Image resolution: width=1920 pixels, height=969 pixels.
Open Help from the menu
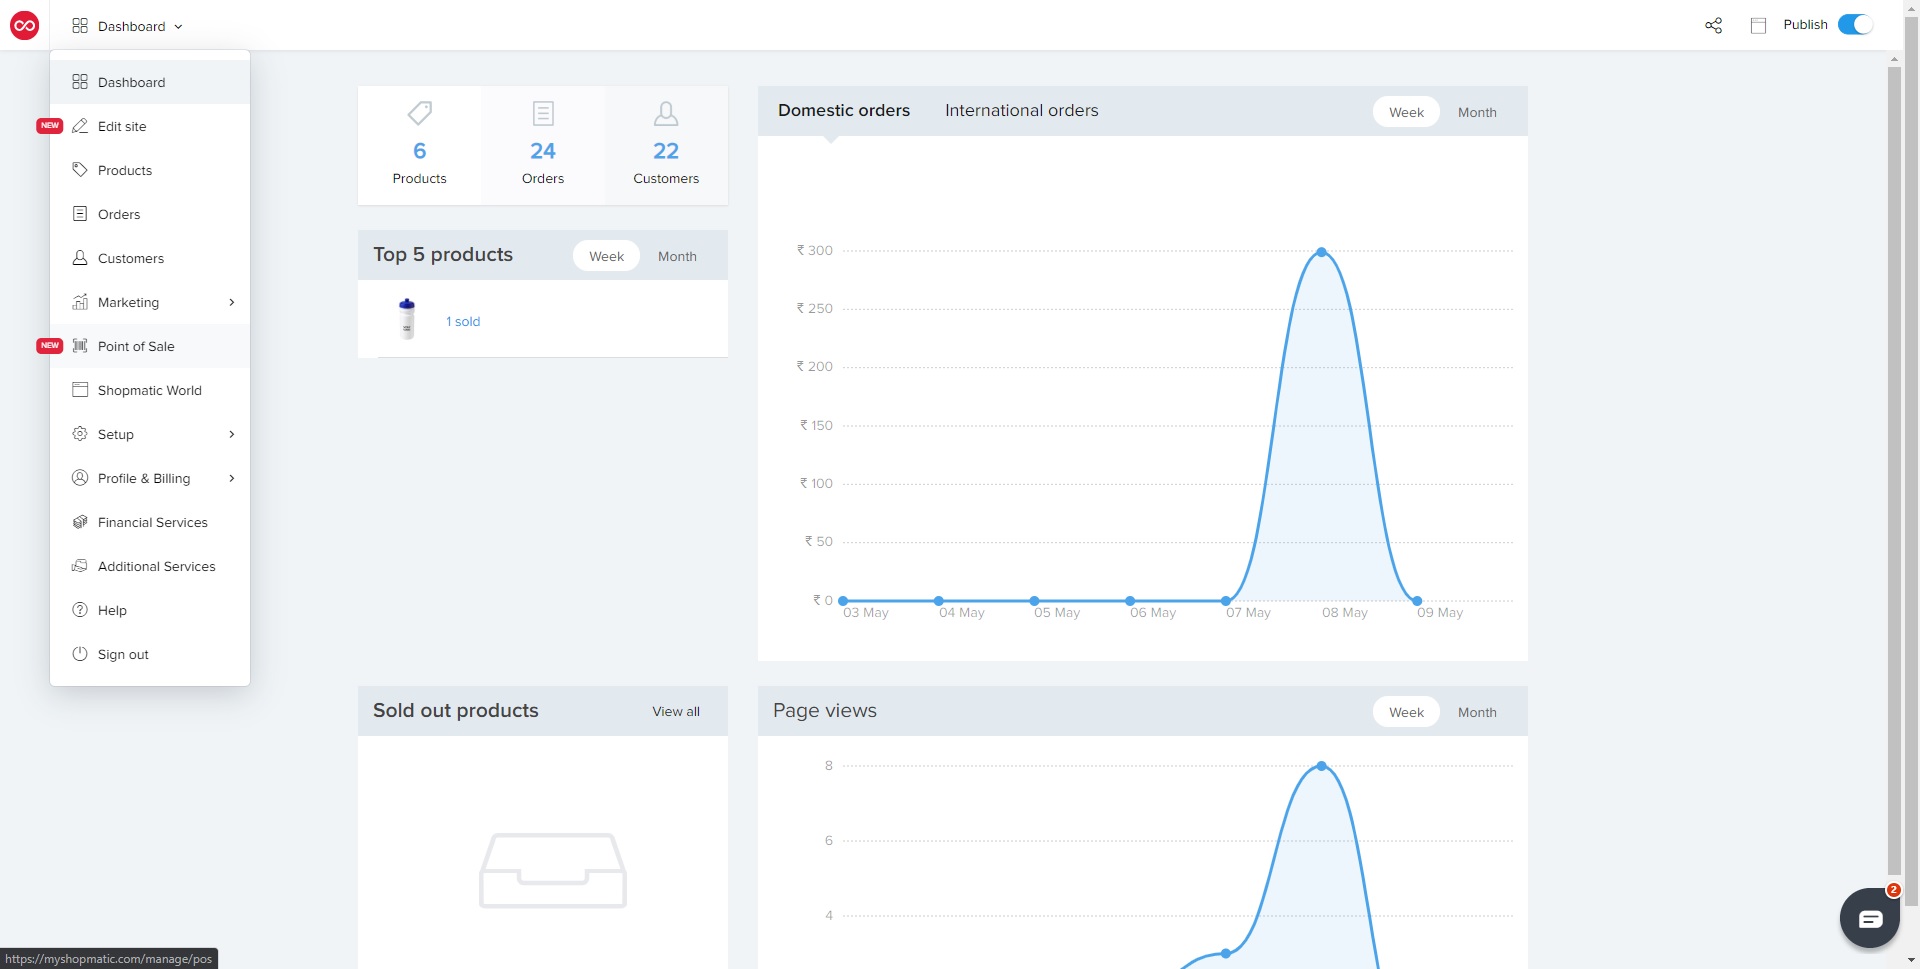point(150,610)
